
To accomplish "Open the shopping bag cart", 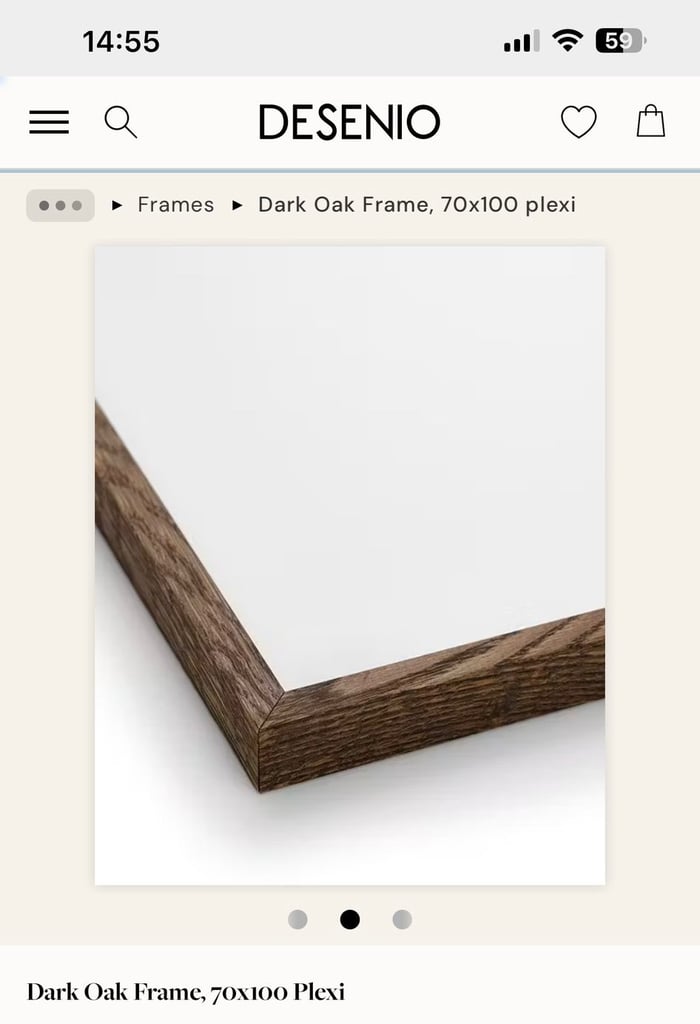I will (x=651, y=121).
